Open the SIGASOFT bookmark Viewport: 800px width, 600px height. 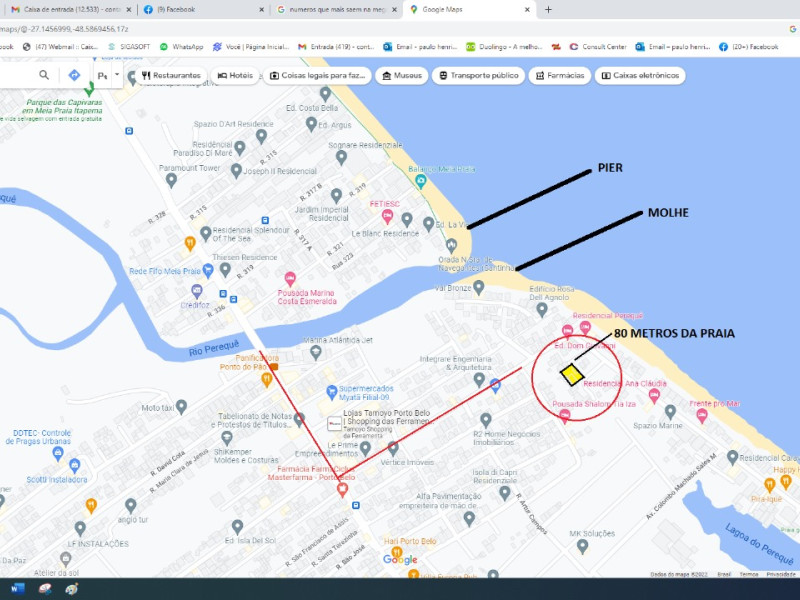pyautogui.click(x=129, y=47)
